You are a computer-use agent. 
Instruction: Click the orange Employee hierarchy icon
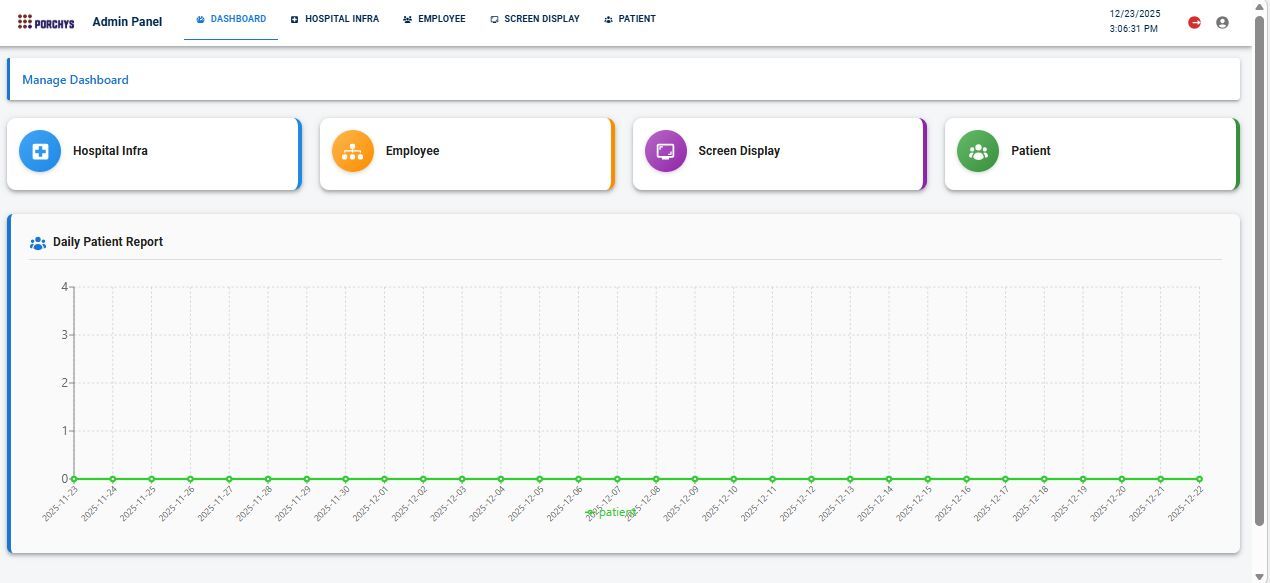click(353, 152)
